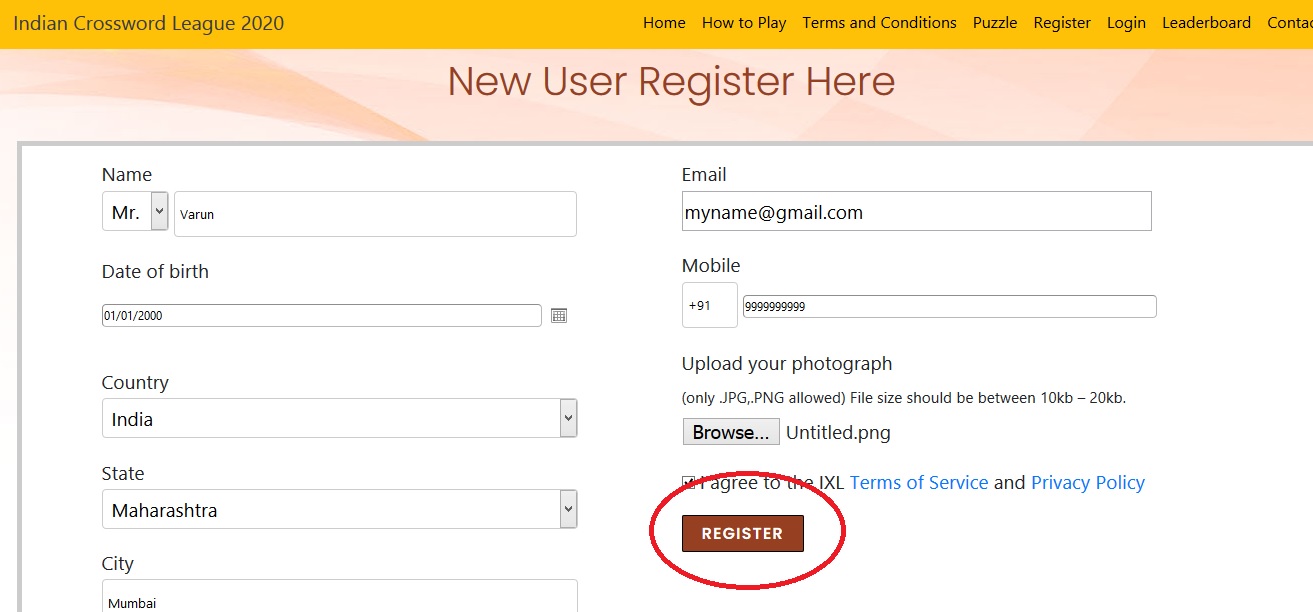The height and width of the screenshot is (612, 1313).
Task: Click Browse to upload a photograph
Action: tap(730, 432)
